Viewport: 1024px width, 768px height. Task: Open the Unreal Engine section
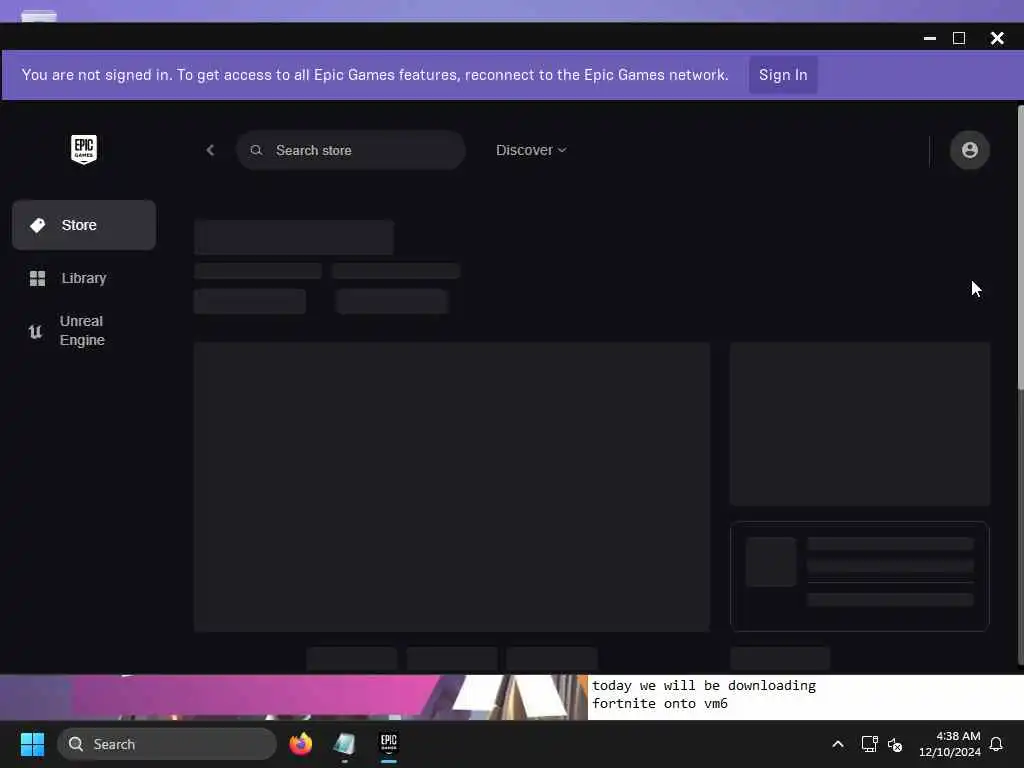(84, 331)
